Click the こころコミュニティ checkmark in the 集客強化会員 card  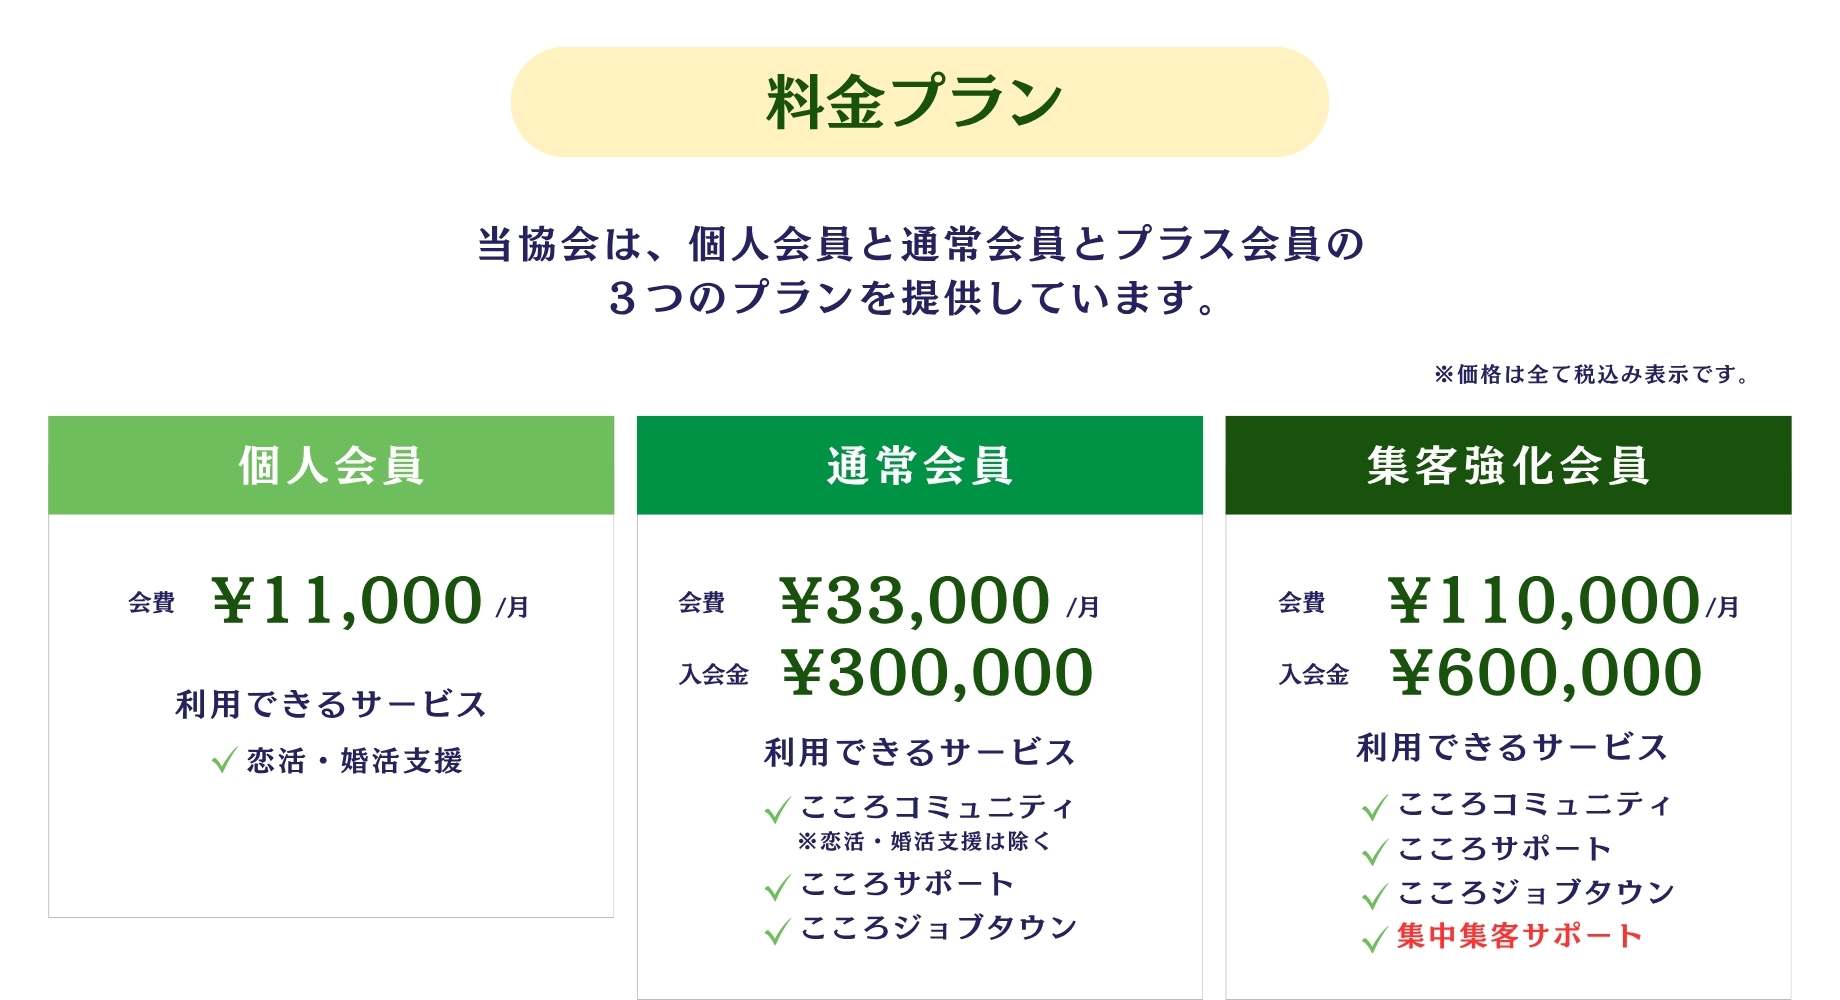pos(1375,806)
